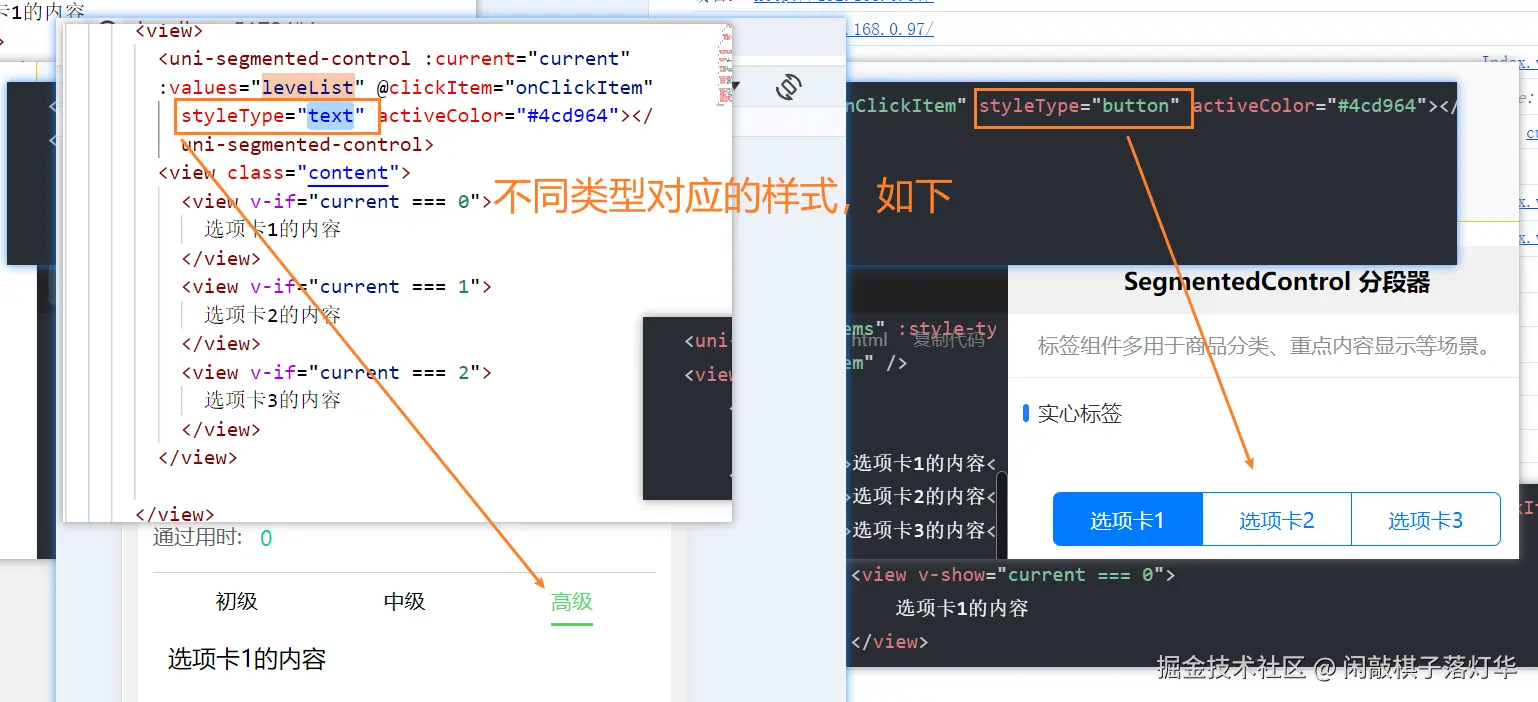This screenshot has width=1538, height=702.
Task: Click the styleType="button" attribute in code
Action: 1080,105
